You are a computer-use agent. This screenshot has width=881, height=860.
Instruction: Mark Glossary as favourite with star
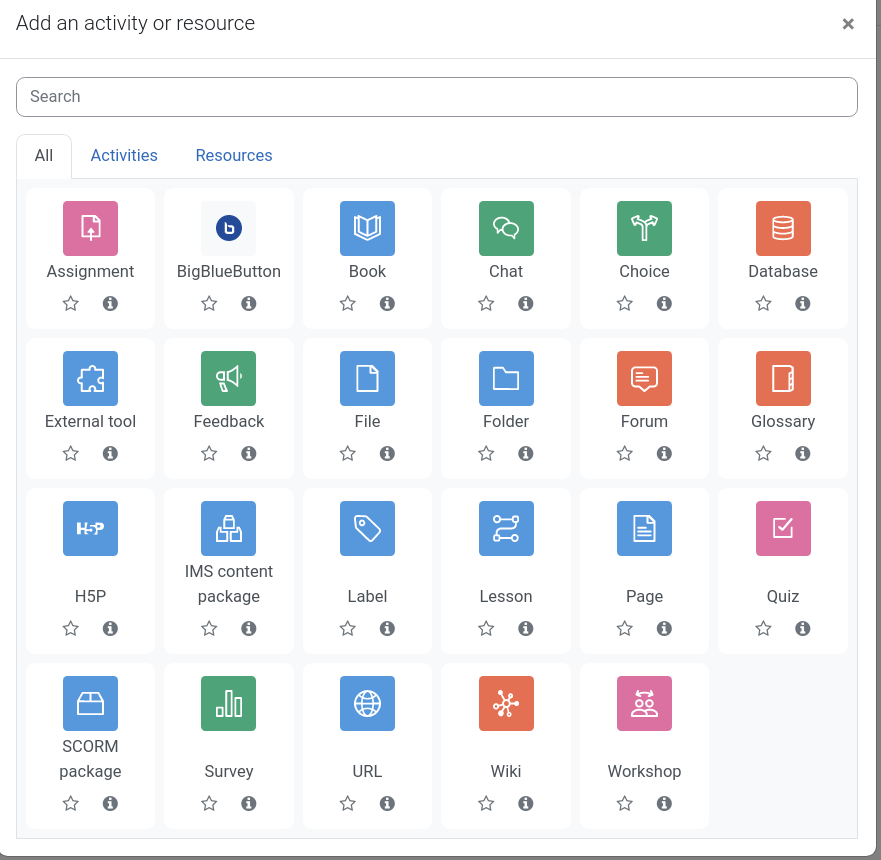point(763,453)
